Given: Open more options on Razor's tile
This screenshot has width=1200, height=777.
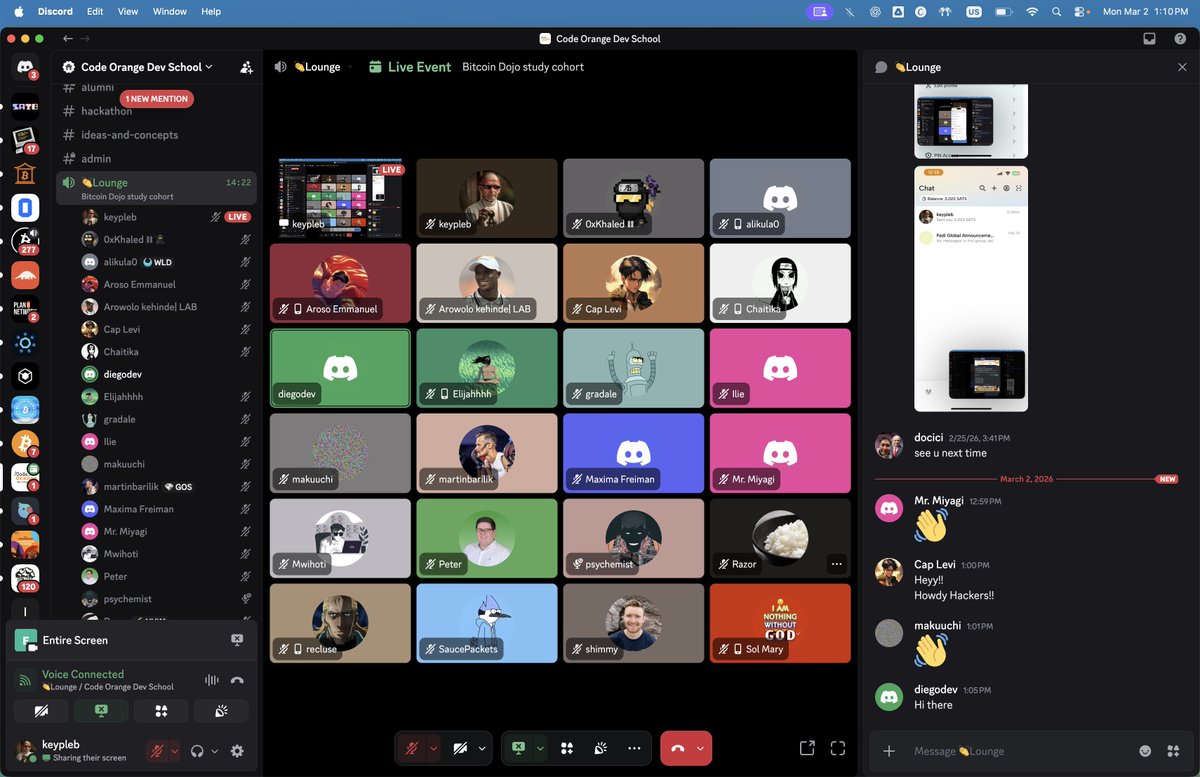Looking at the screenshot, I should click(x=837, y=564).
